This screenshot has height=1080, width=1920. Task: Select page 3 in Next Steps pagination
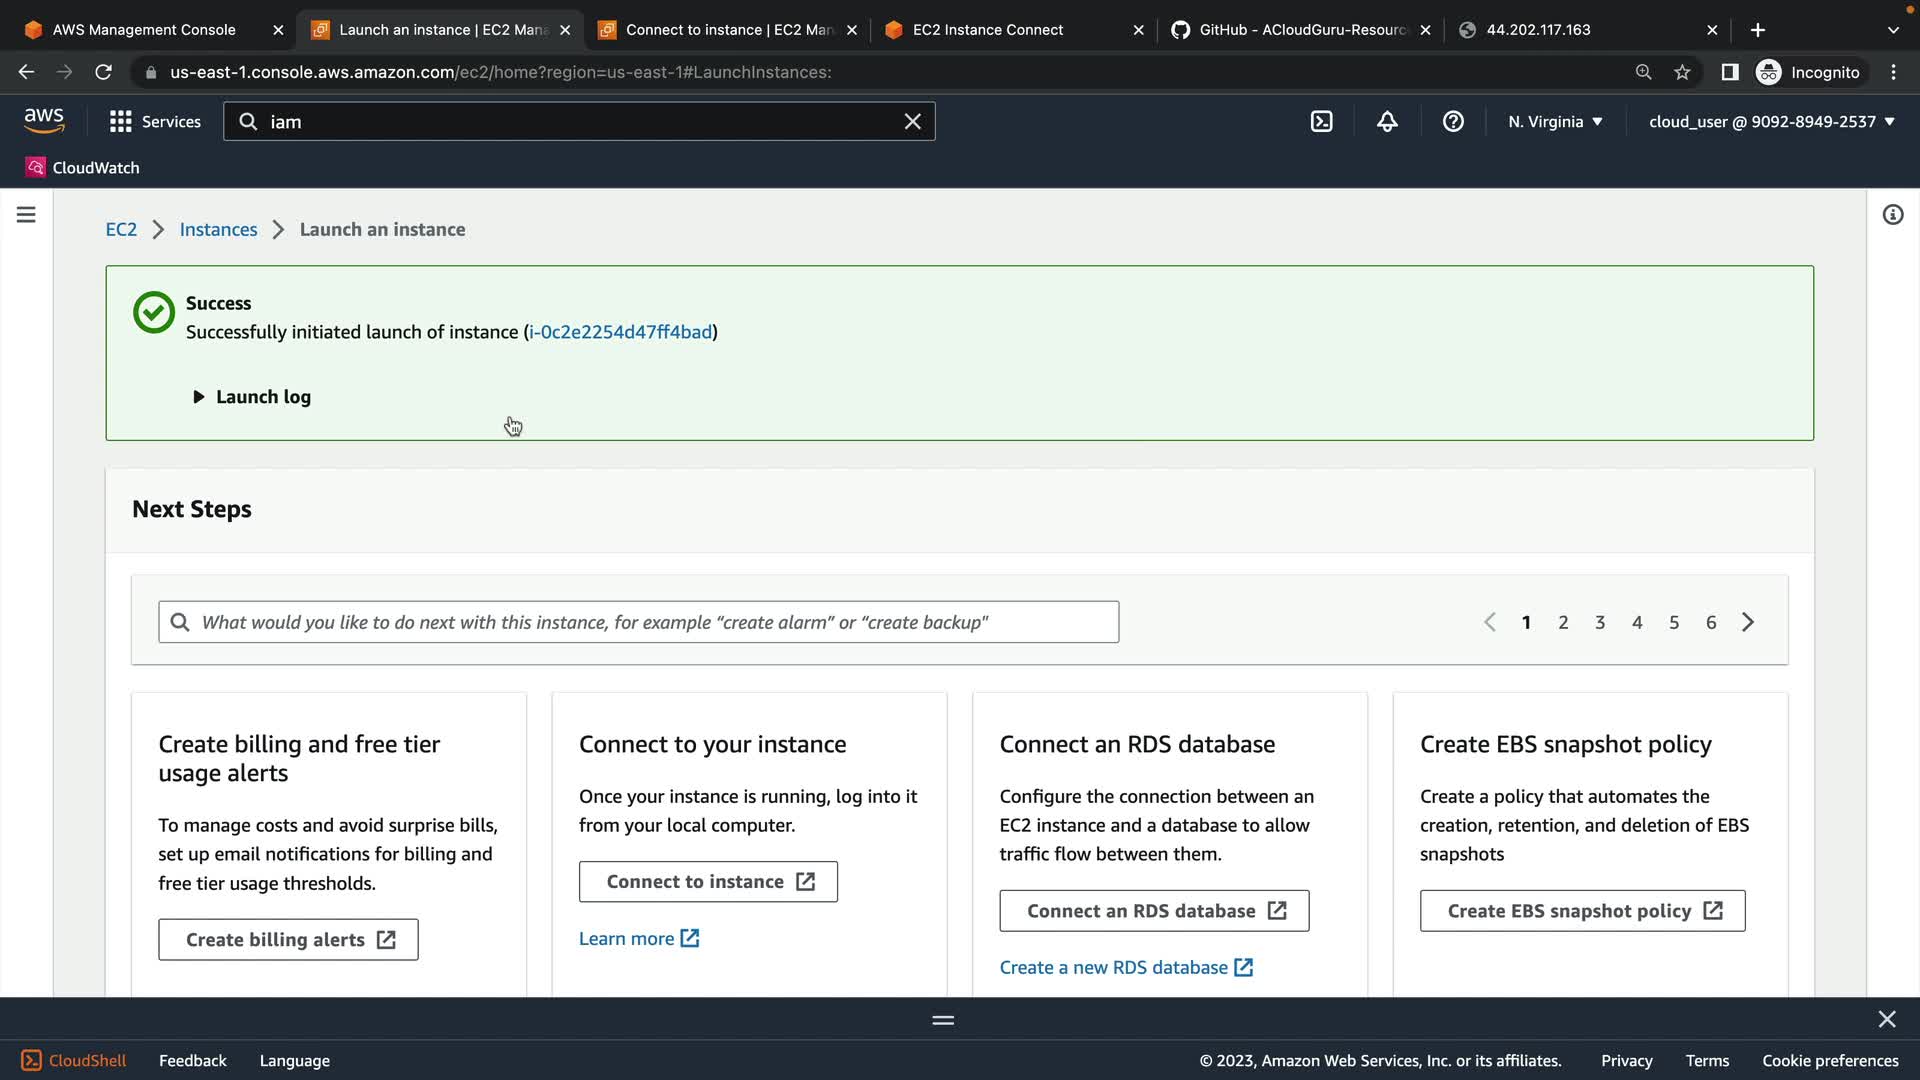[x=1600, y=622]
